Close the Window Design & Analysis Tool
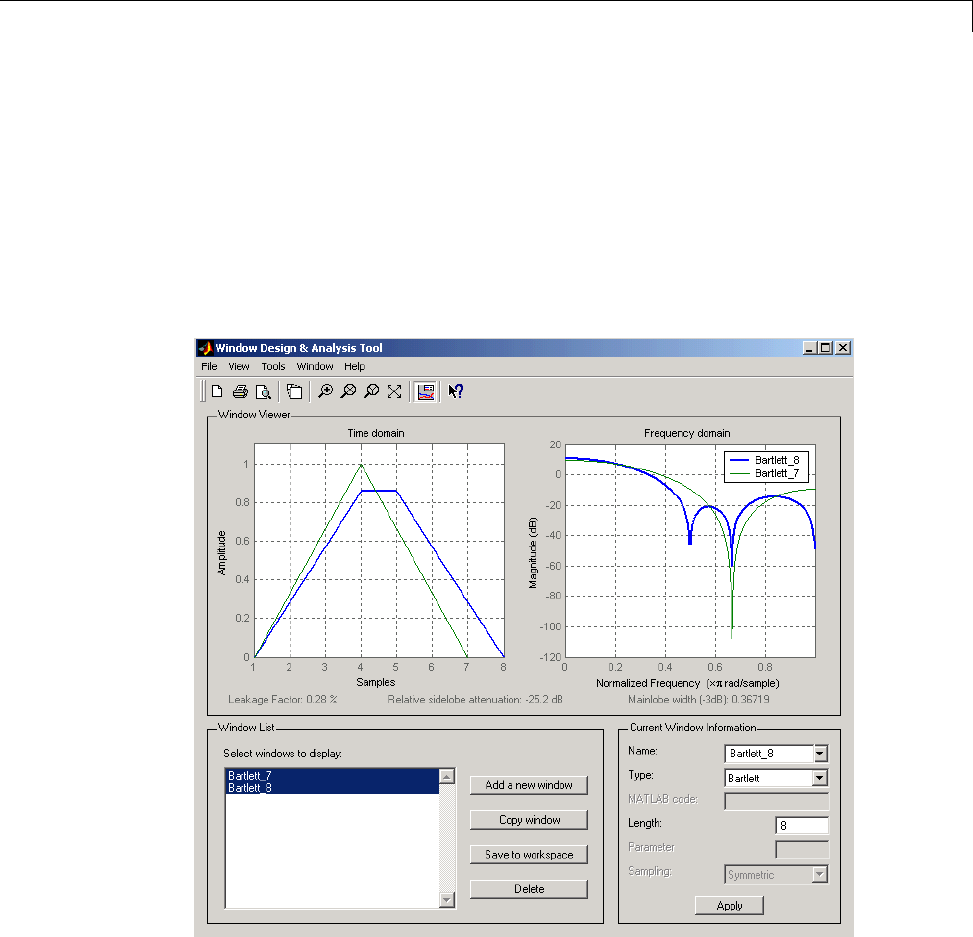Image resolution: width=973 pixels, height=937 pixels. [843, 348]
